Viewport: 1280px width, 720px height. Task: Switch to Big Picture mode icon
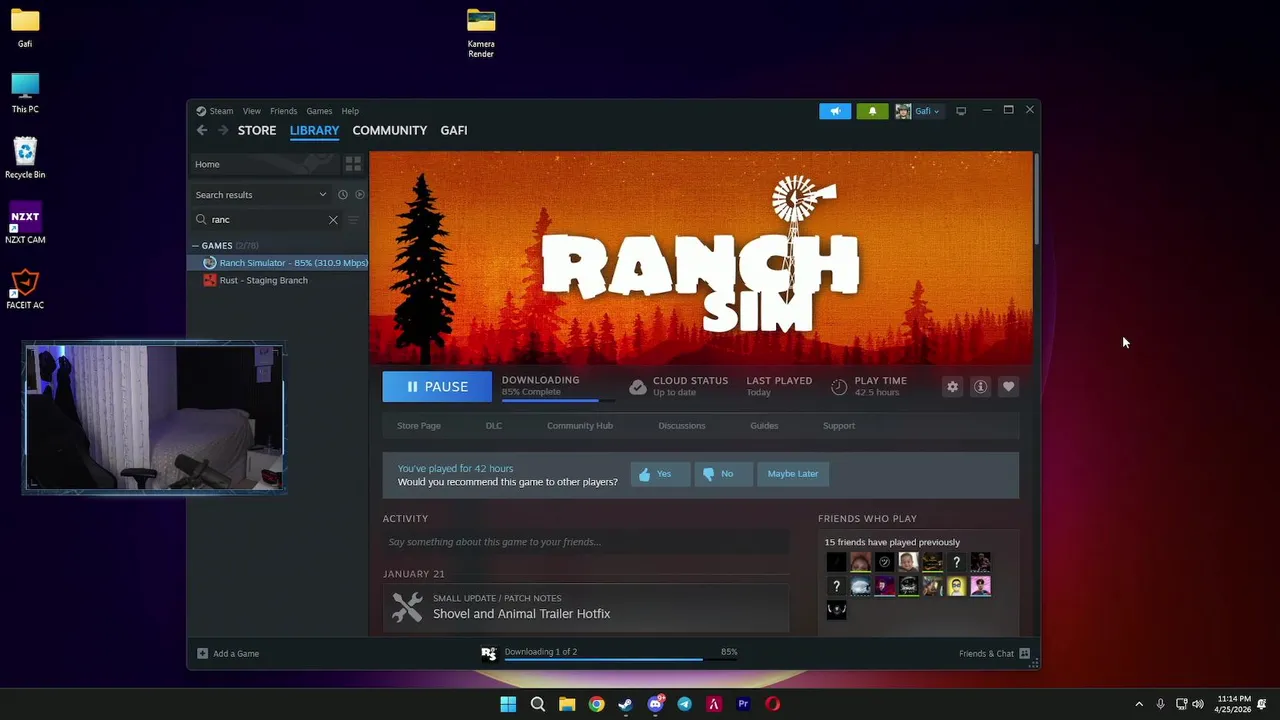tap(961, 111)
